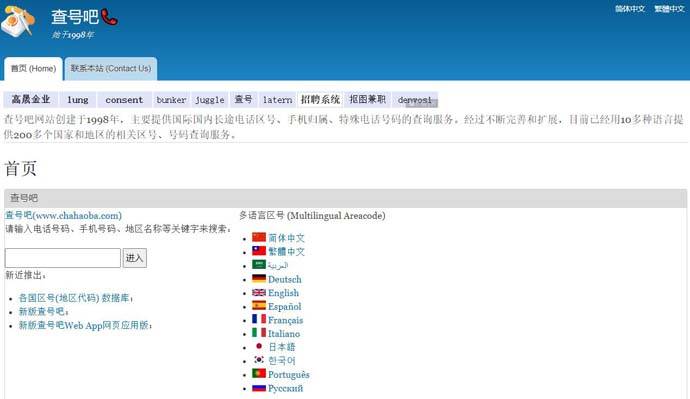Switch to 繁體中文 in top-right corner
The width and height of the screenshot is (690, 399).
(x=669, y=9)
